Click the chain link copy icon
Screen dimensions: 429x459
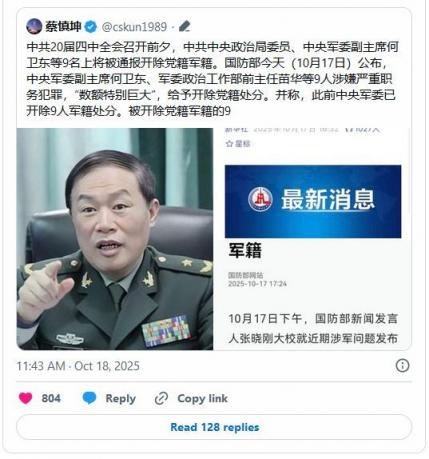click(161, 398)
